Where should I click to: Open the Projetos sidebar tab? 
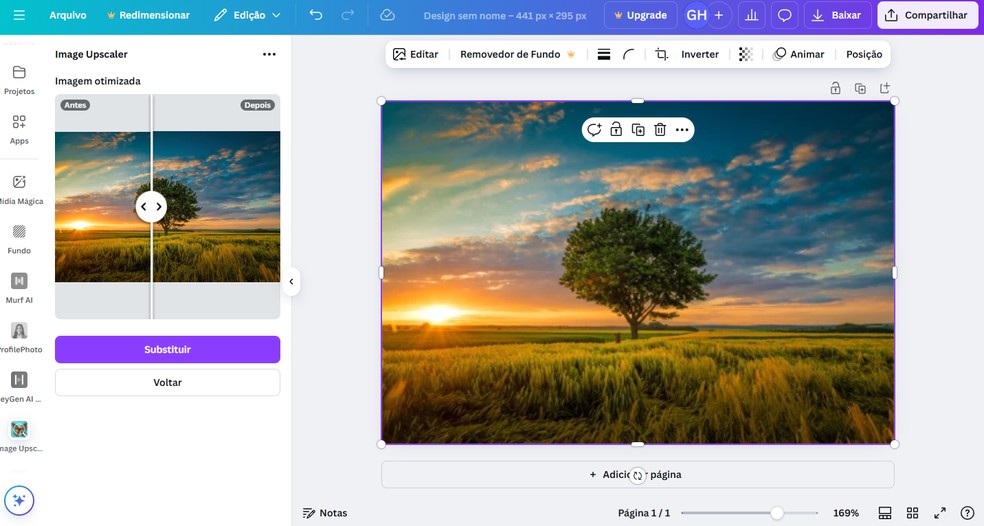click(19, 79)
